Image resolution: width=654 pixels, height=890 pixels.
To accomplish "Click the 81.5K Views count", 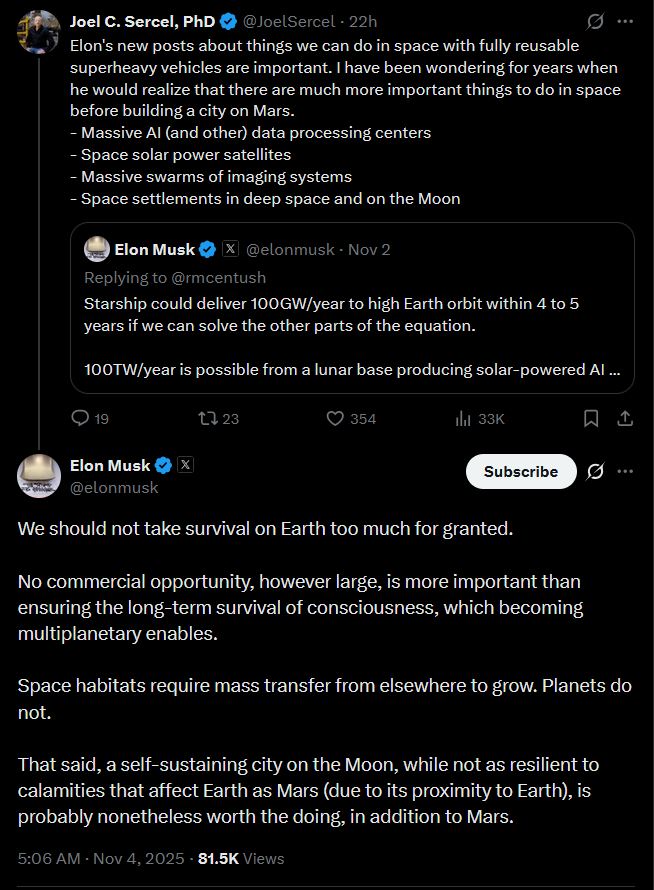I will pos(241,858).
